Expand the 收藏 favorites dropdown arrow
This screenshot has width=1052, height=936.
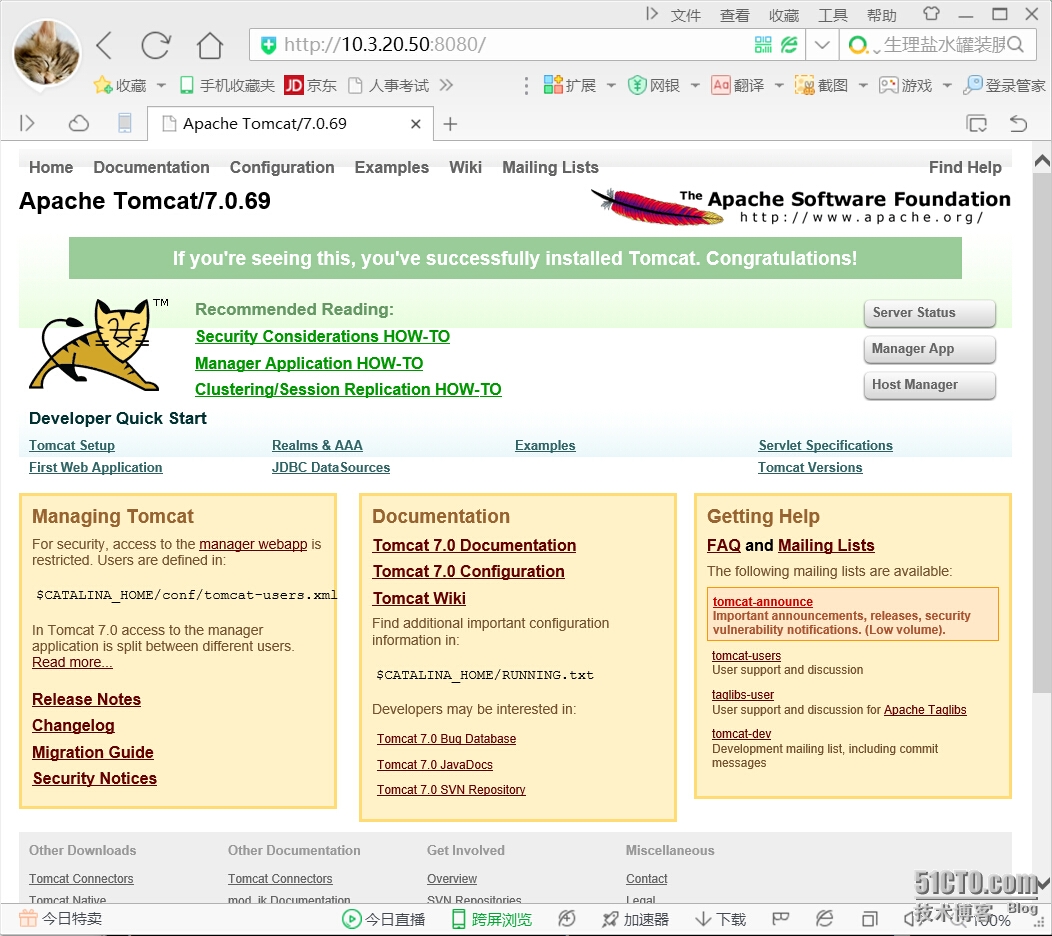[161, 85]
